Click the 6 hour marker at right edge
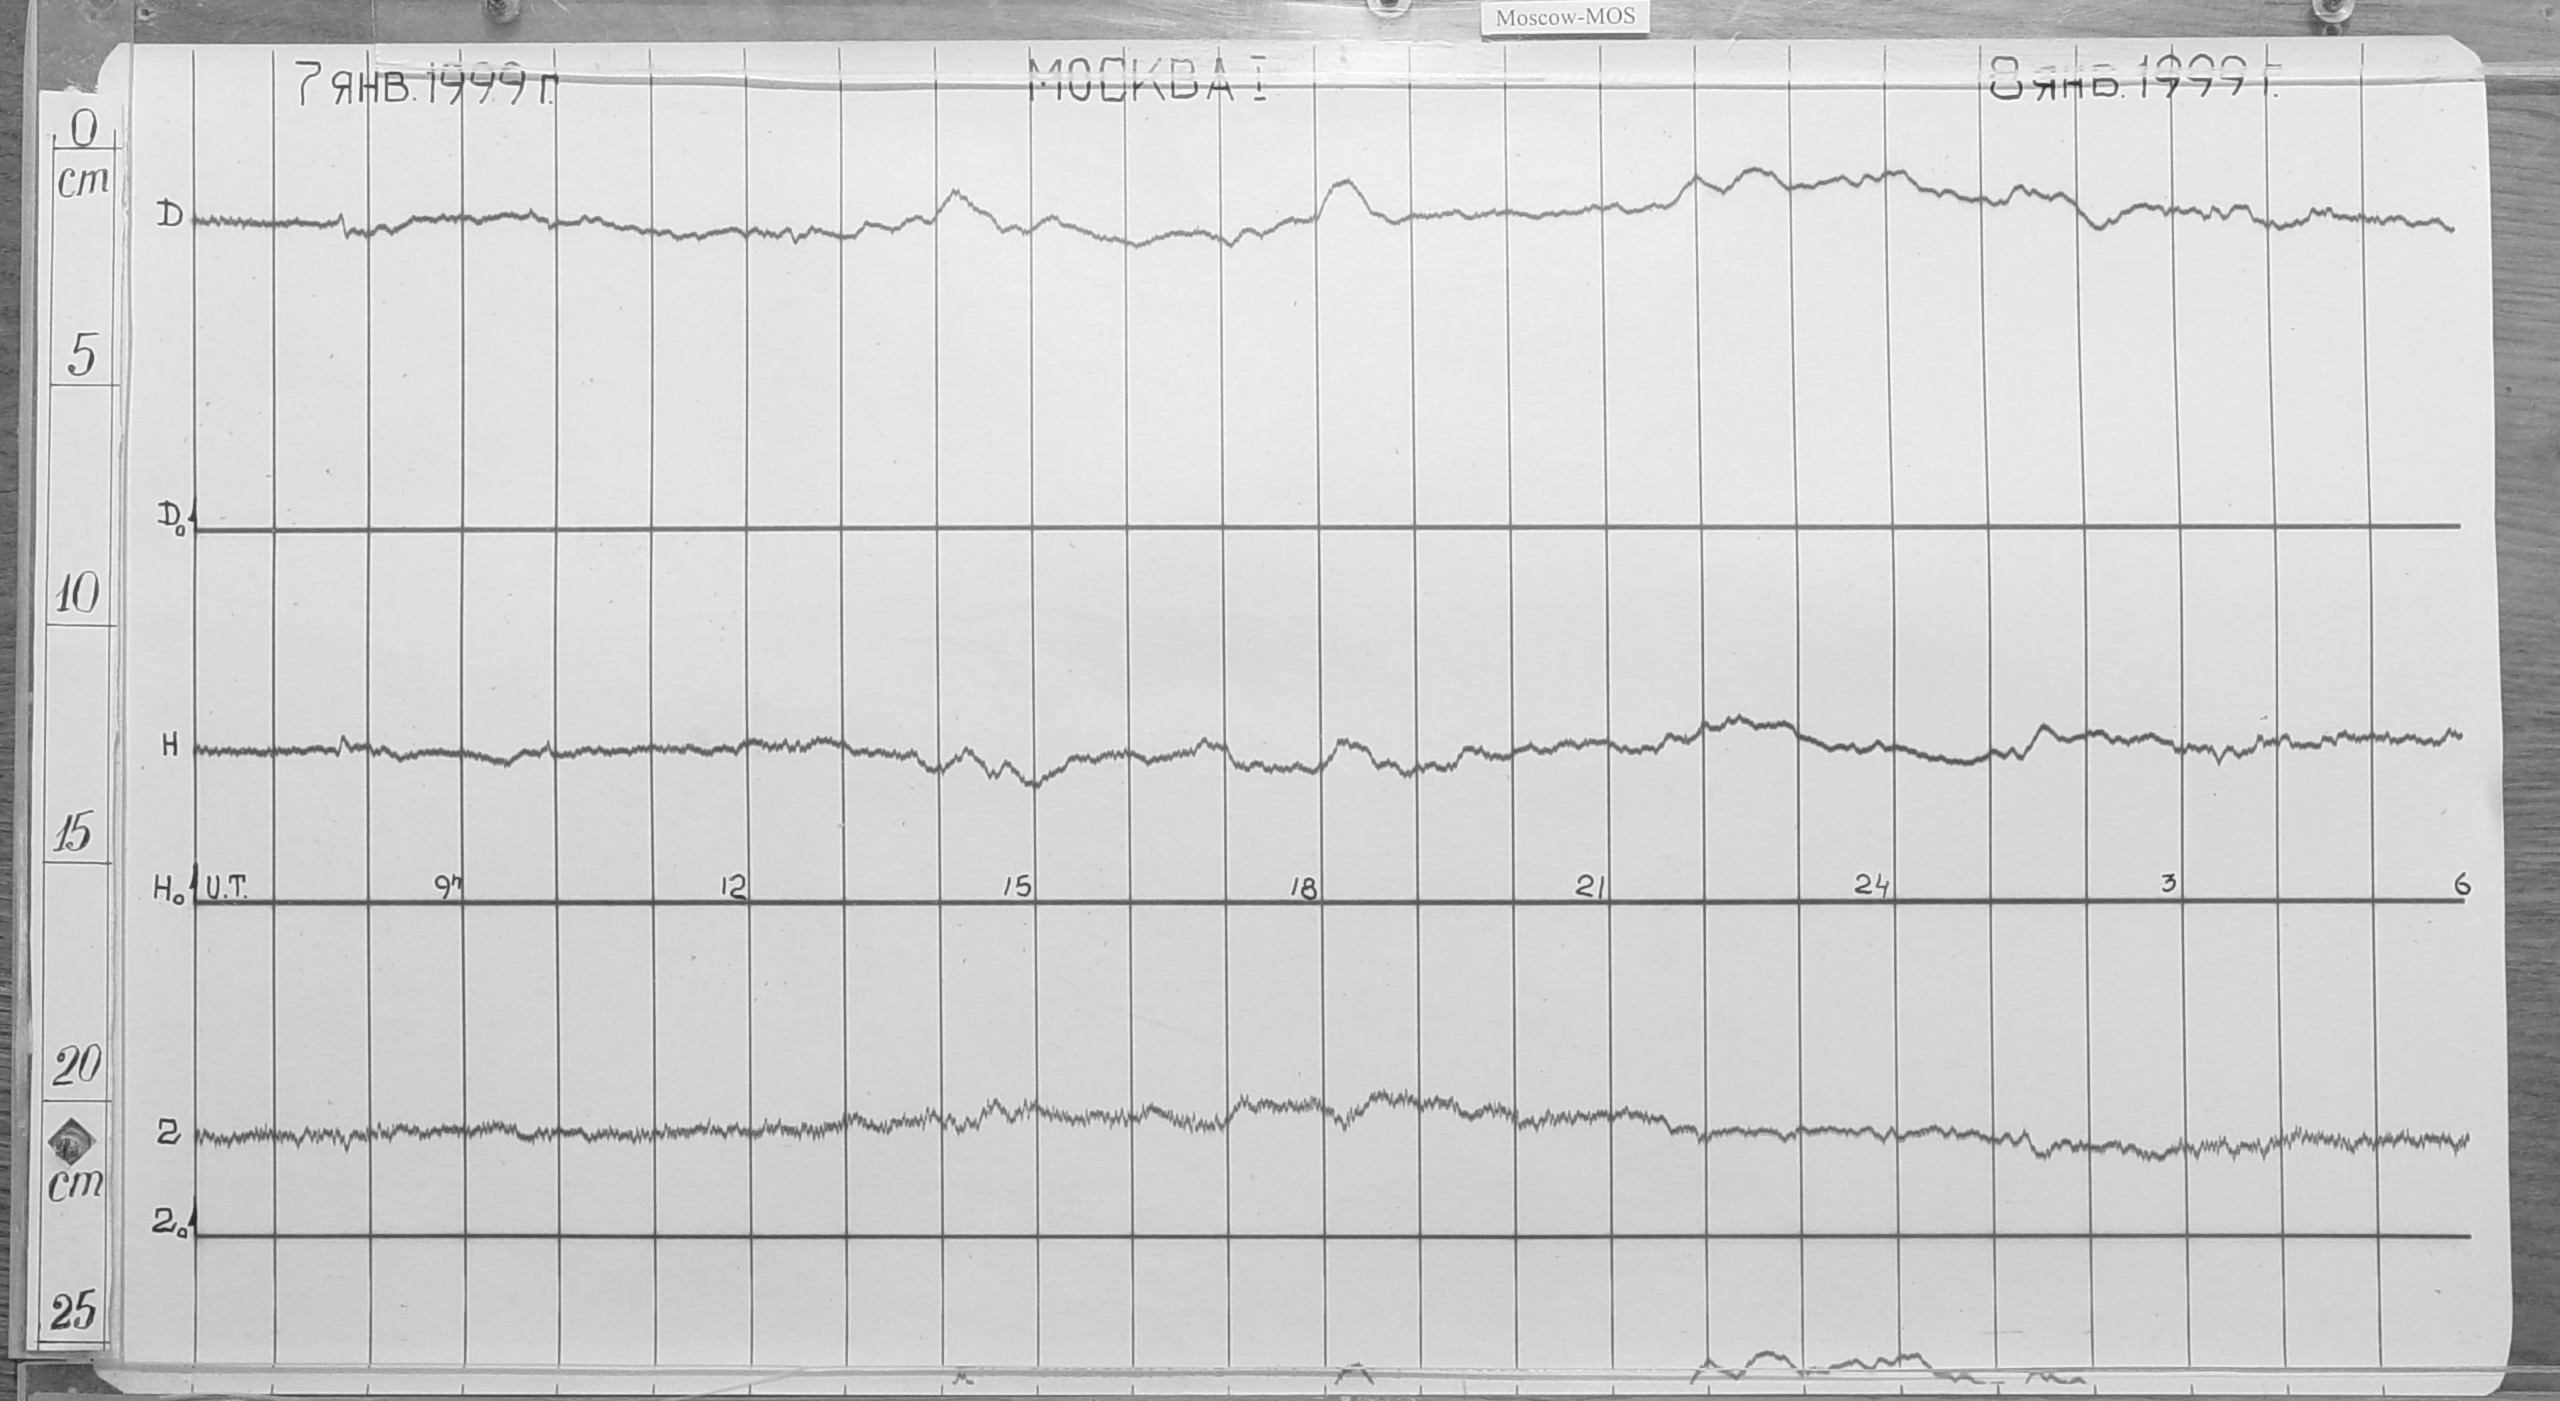This screenshot has height=1401, width=2560. [2462, 883]
